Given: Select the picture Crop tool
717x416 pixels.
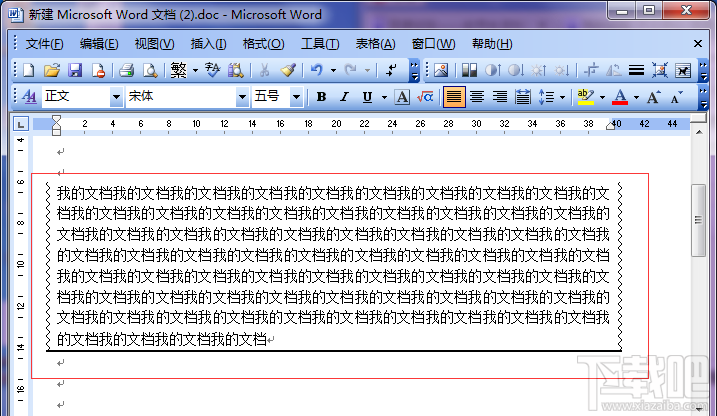Looking at the screenshot, I should pos(591,70).
